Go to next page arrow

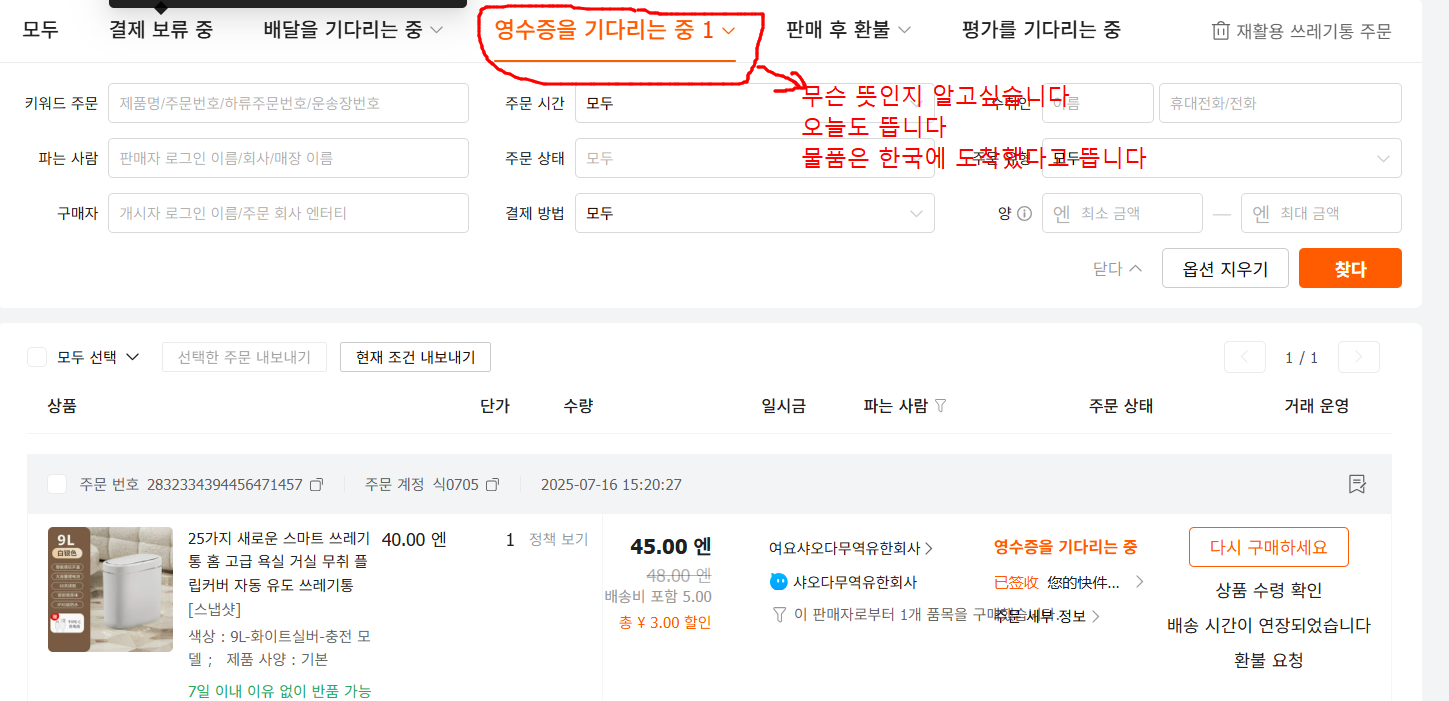point(1358,357)
